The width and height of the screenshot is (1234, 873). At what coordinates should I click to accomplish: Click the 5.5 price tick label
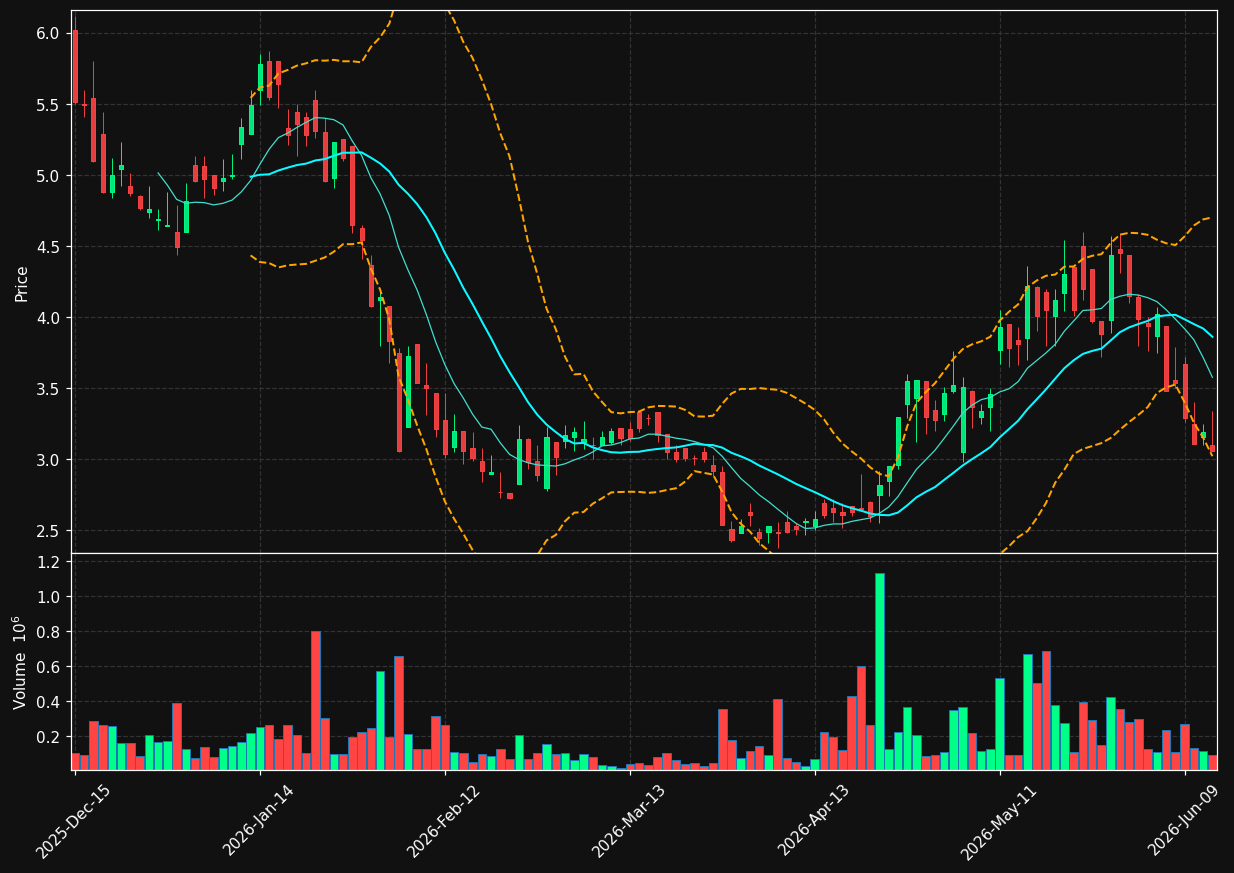[47, 105]
